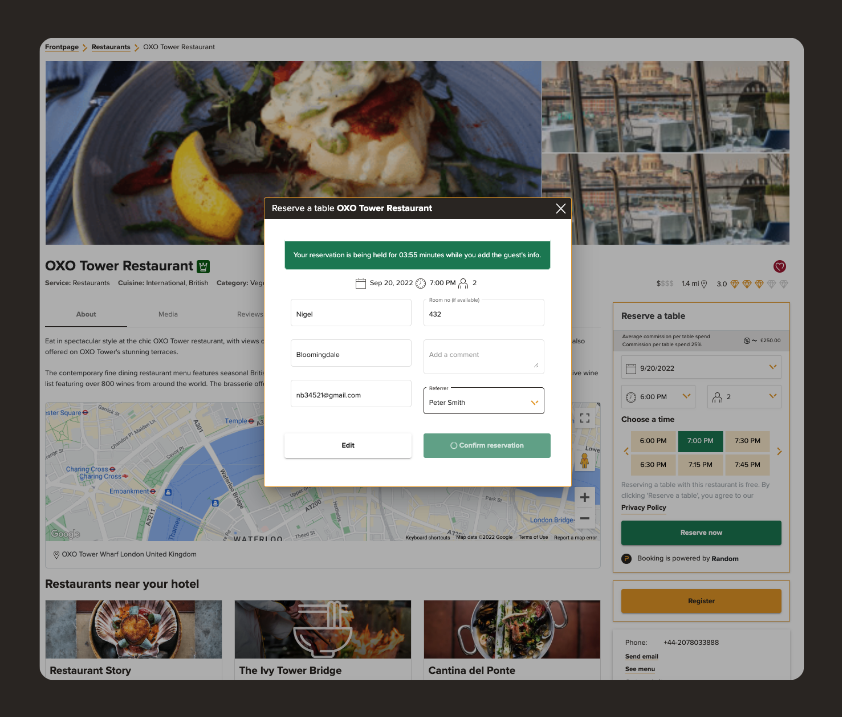Click the Random booking logo icon

tap(626, 559)
